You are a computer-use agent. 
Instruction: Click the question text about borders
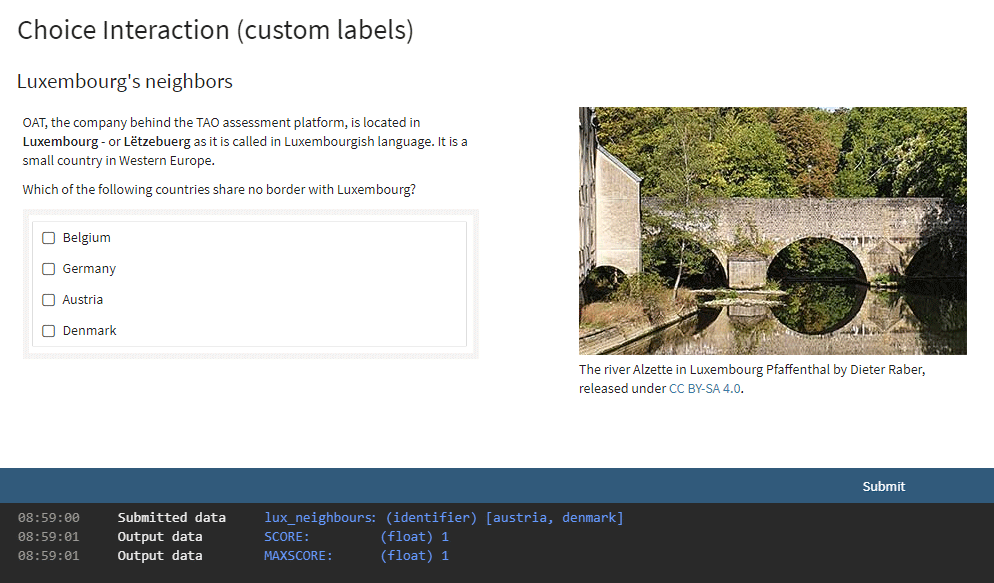219,189
